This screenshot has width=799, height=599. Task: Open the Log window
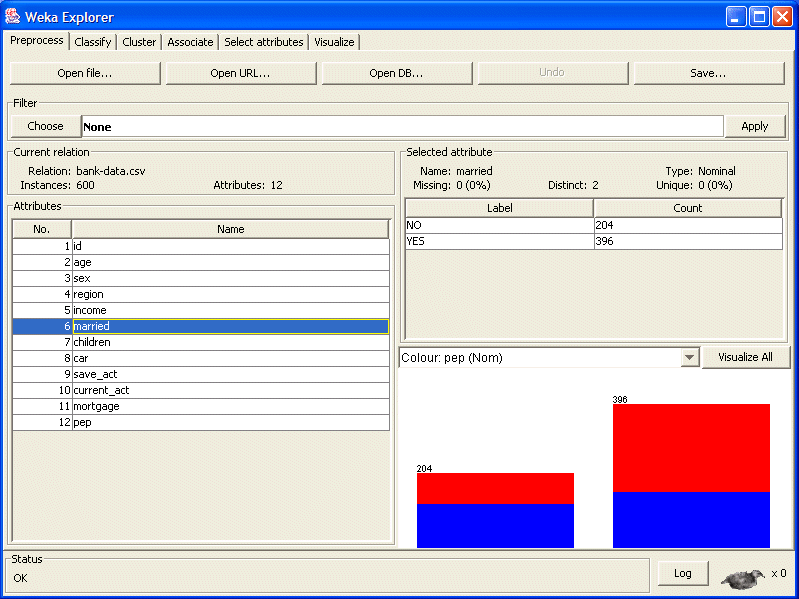(x=683, y=573)
